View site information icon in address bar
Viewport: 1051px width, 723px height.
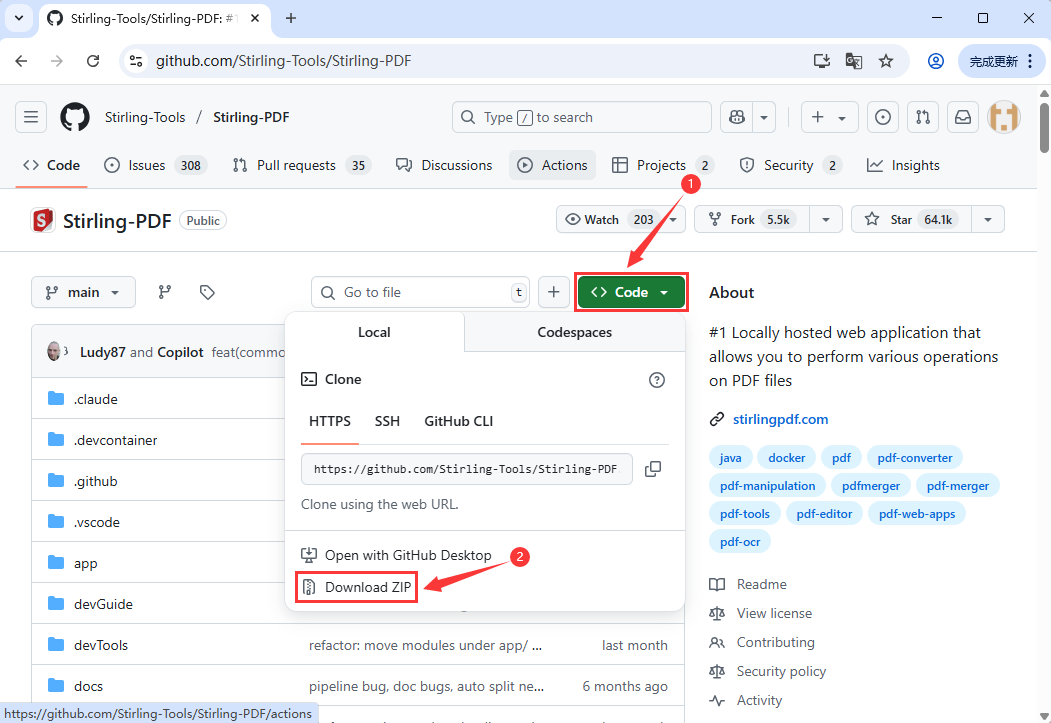pos(136,61)
